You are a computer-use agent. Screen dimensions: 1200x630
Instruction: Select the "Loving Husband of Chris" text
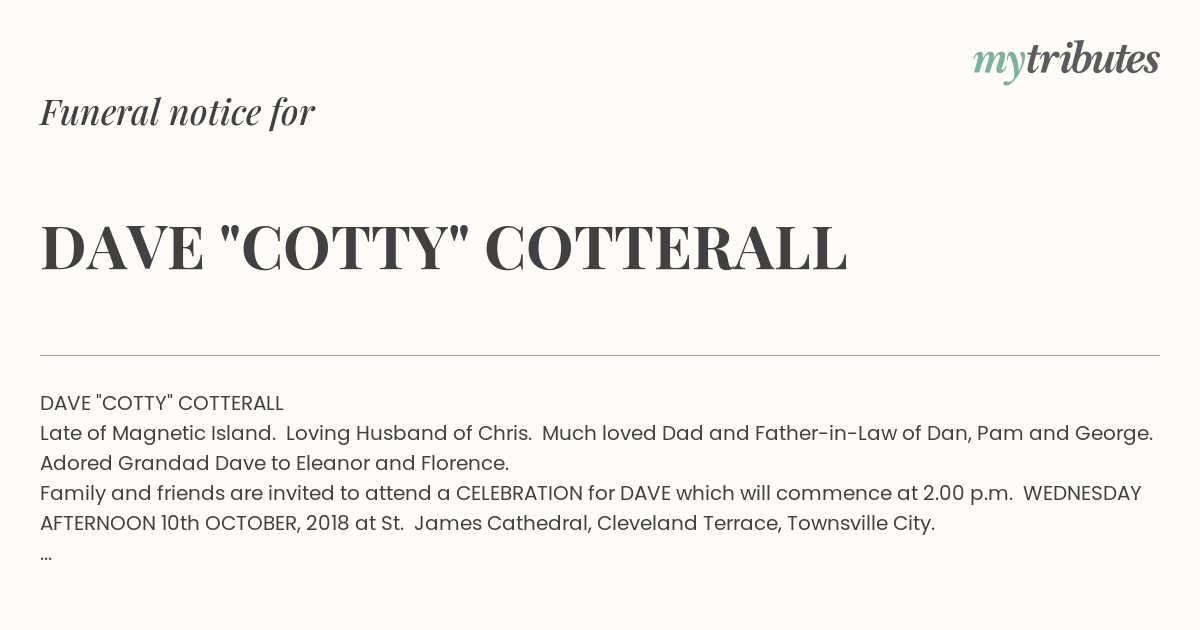point(409,434)
